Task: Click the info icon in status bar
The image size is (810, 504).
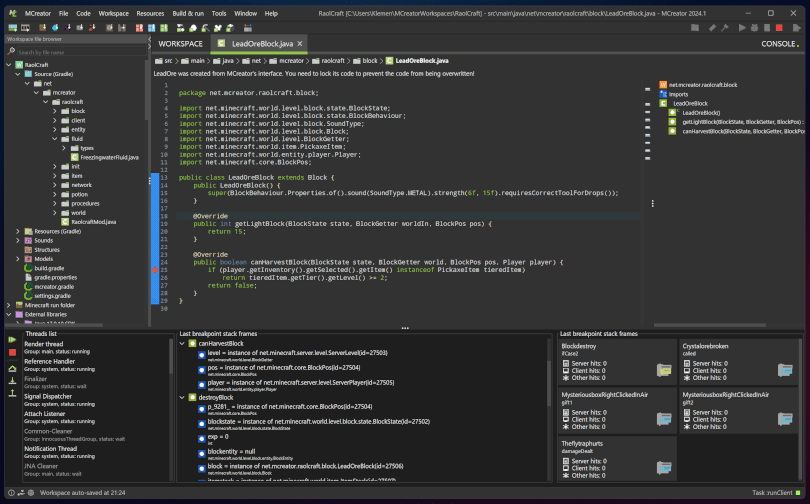Action: tap(11, 493)
